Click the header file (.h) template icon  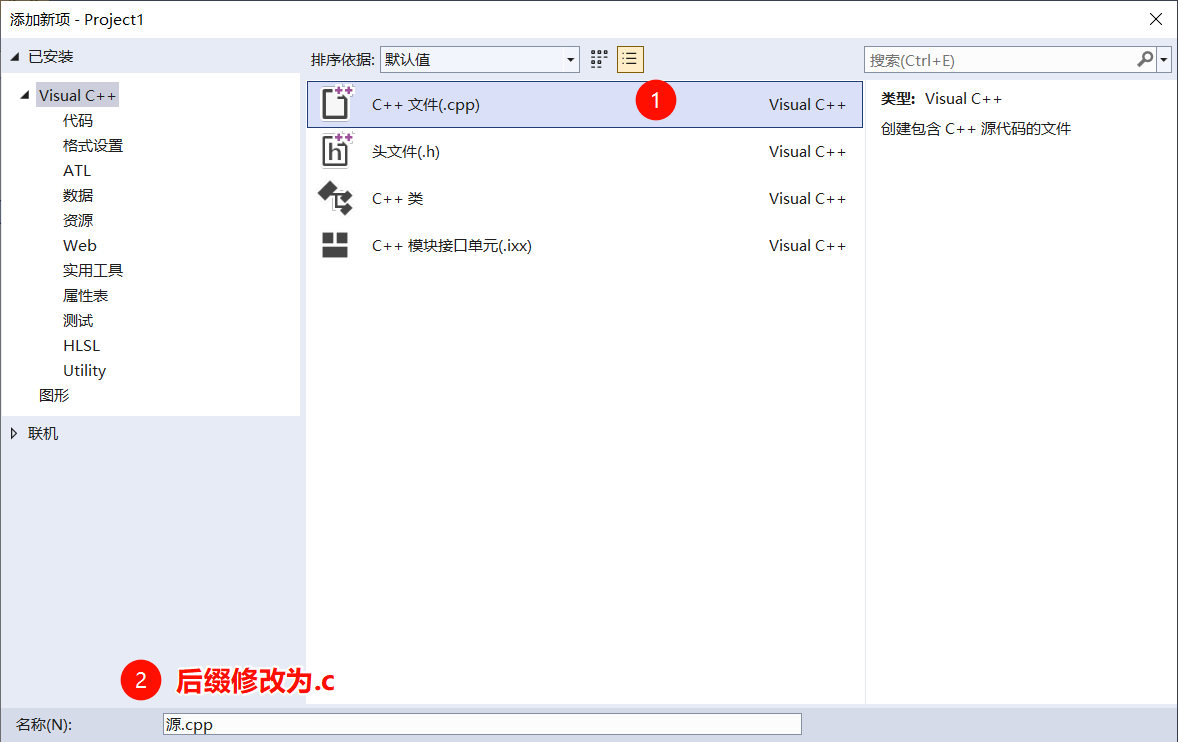click(x=336, y=149)
